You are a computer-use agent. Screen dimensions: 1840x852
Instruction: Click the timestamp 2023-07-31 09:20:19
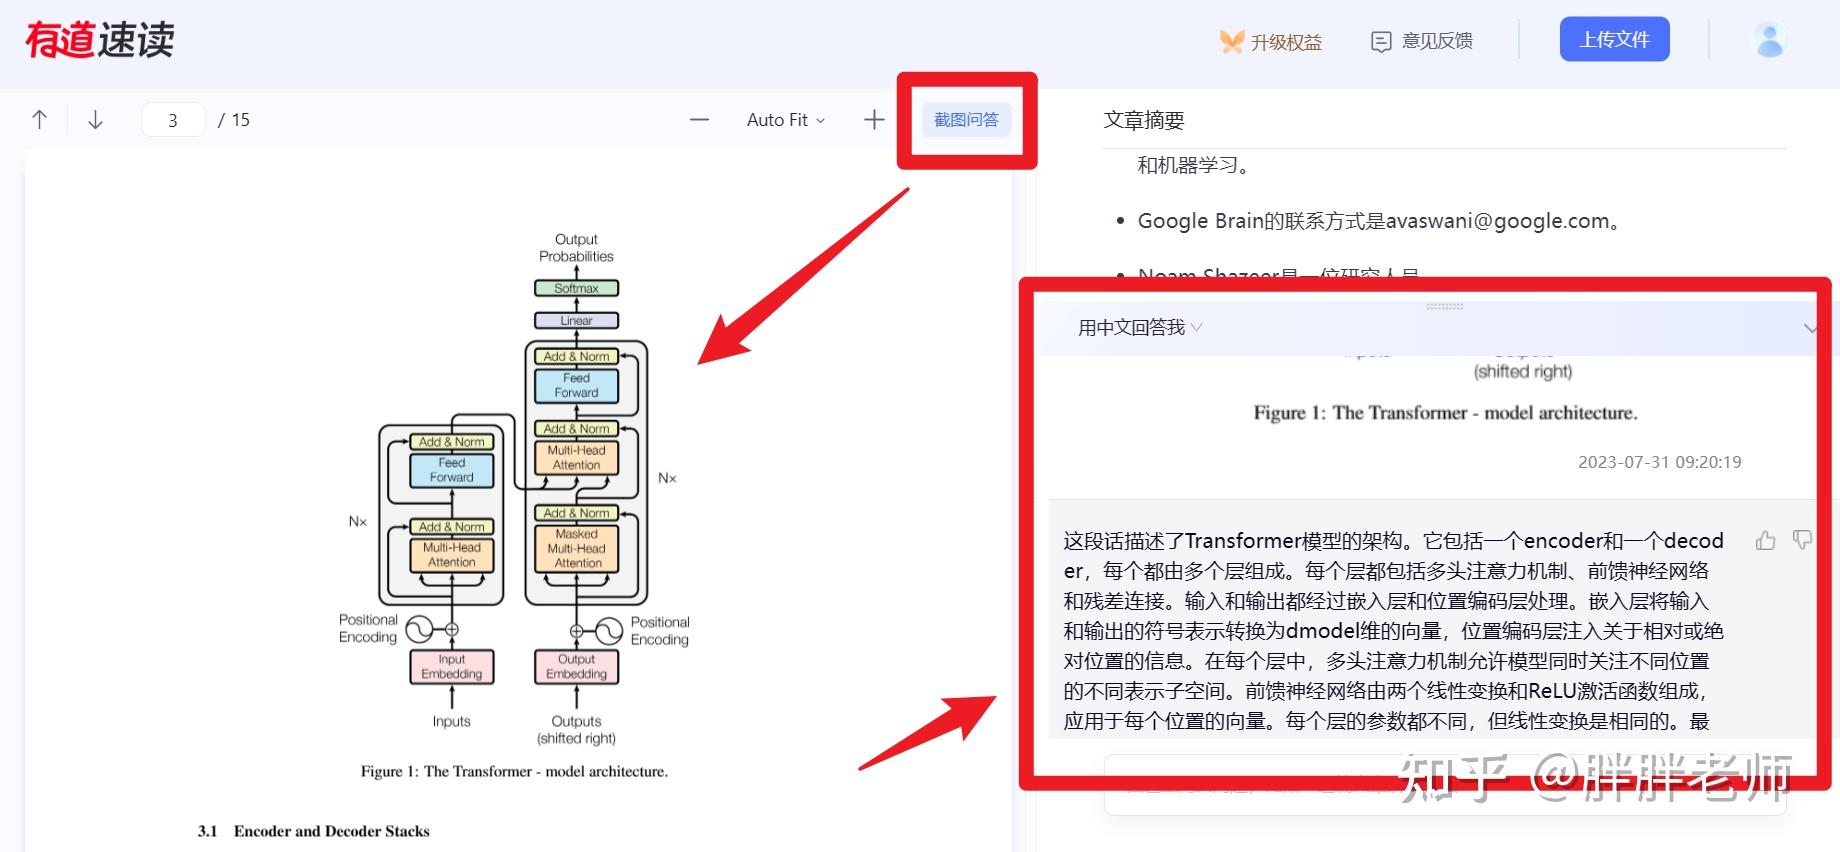1659,462
